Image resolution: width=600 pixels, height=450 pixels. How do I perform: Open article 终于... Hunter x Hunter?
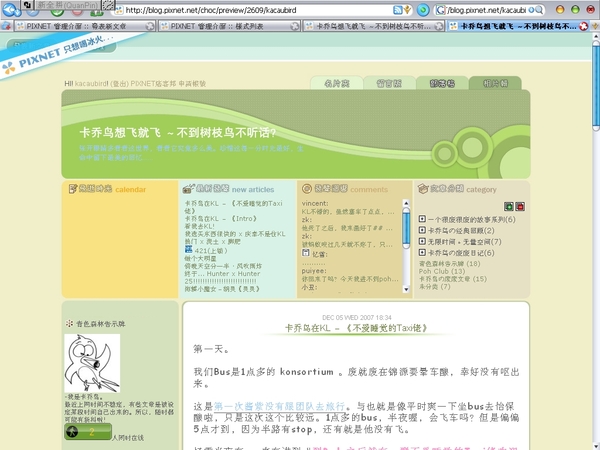(222, 274)
